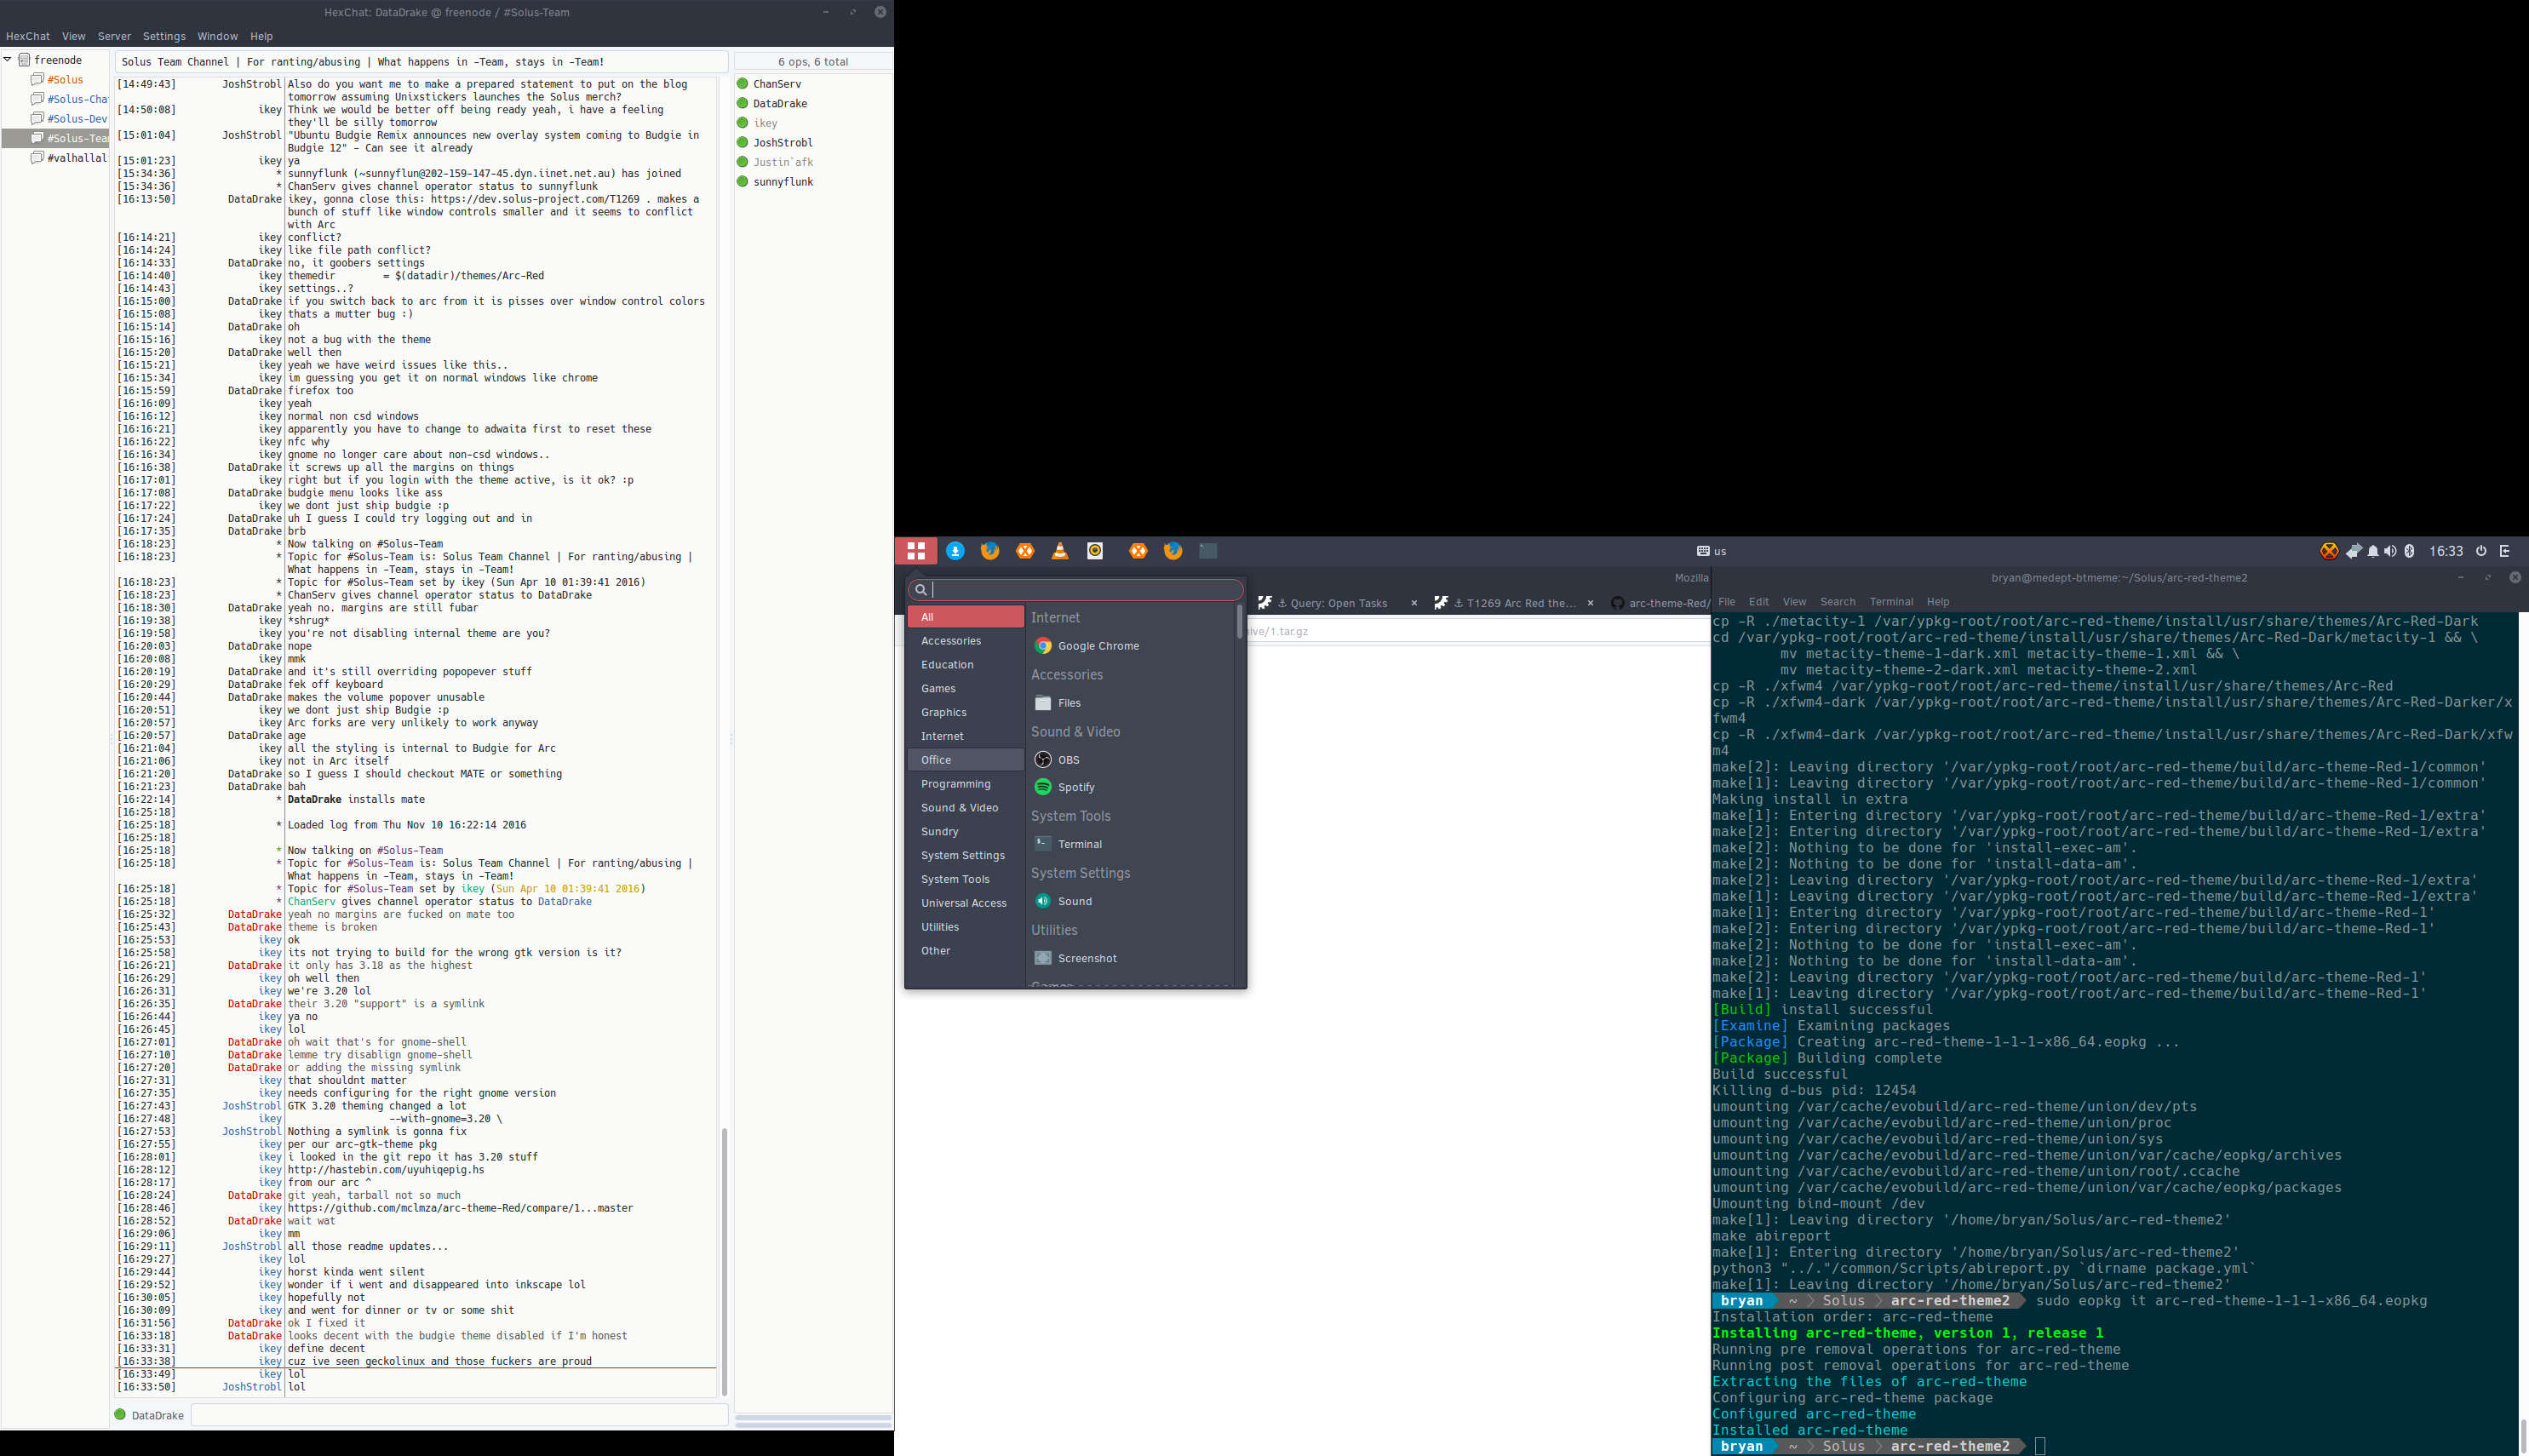This screenshot has width=2529, height=1456.
Task: Click the HexChat launcher left of VLC
Action: tap(1025, 551)
